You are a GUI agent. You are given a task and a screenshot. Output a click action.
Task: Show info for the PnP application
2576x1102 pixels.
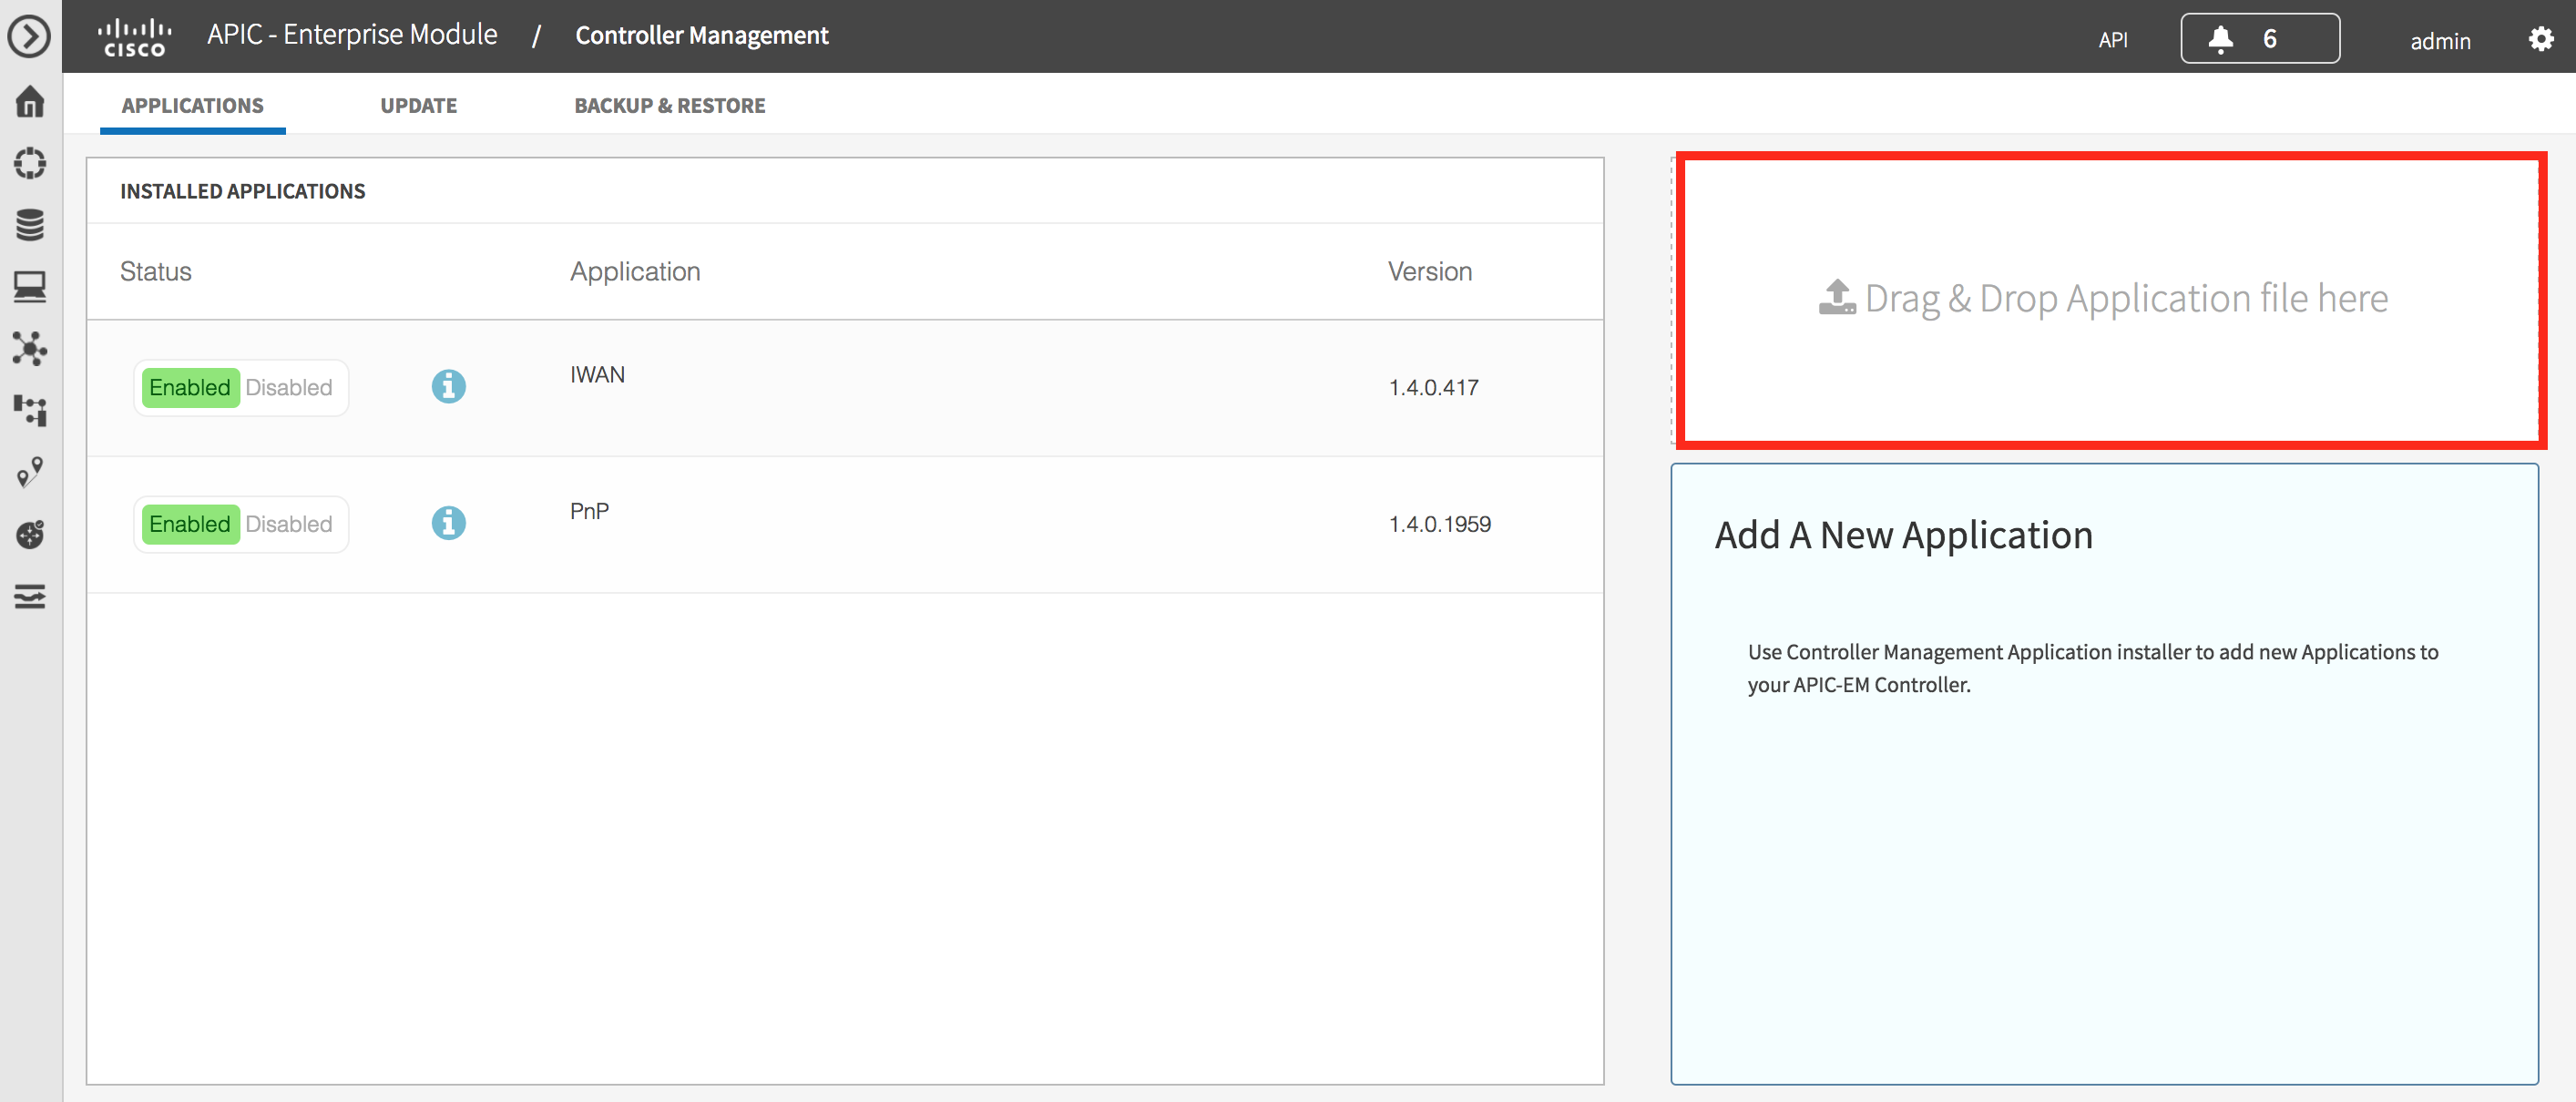point(448,523)
